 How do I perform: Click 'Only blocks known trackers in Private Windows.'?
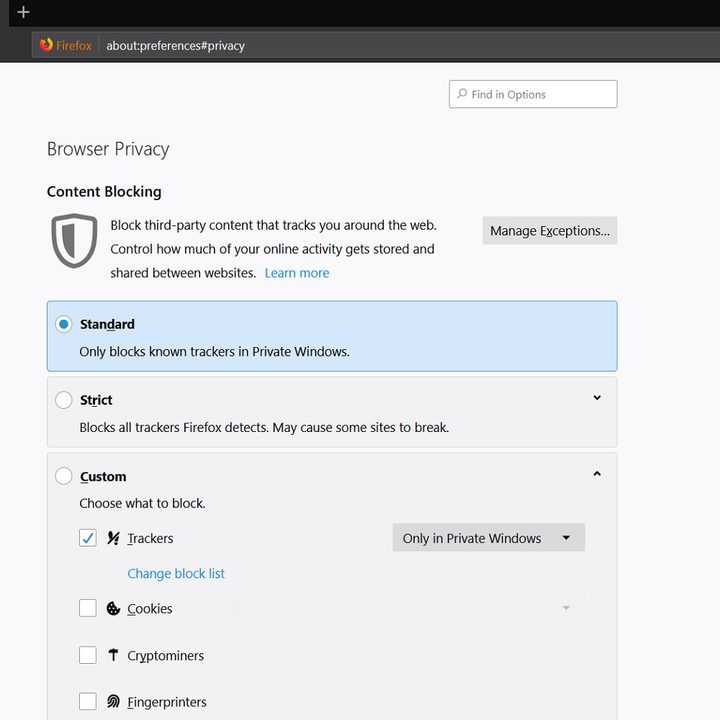point(214,352)
